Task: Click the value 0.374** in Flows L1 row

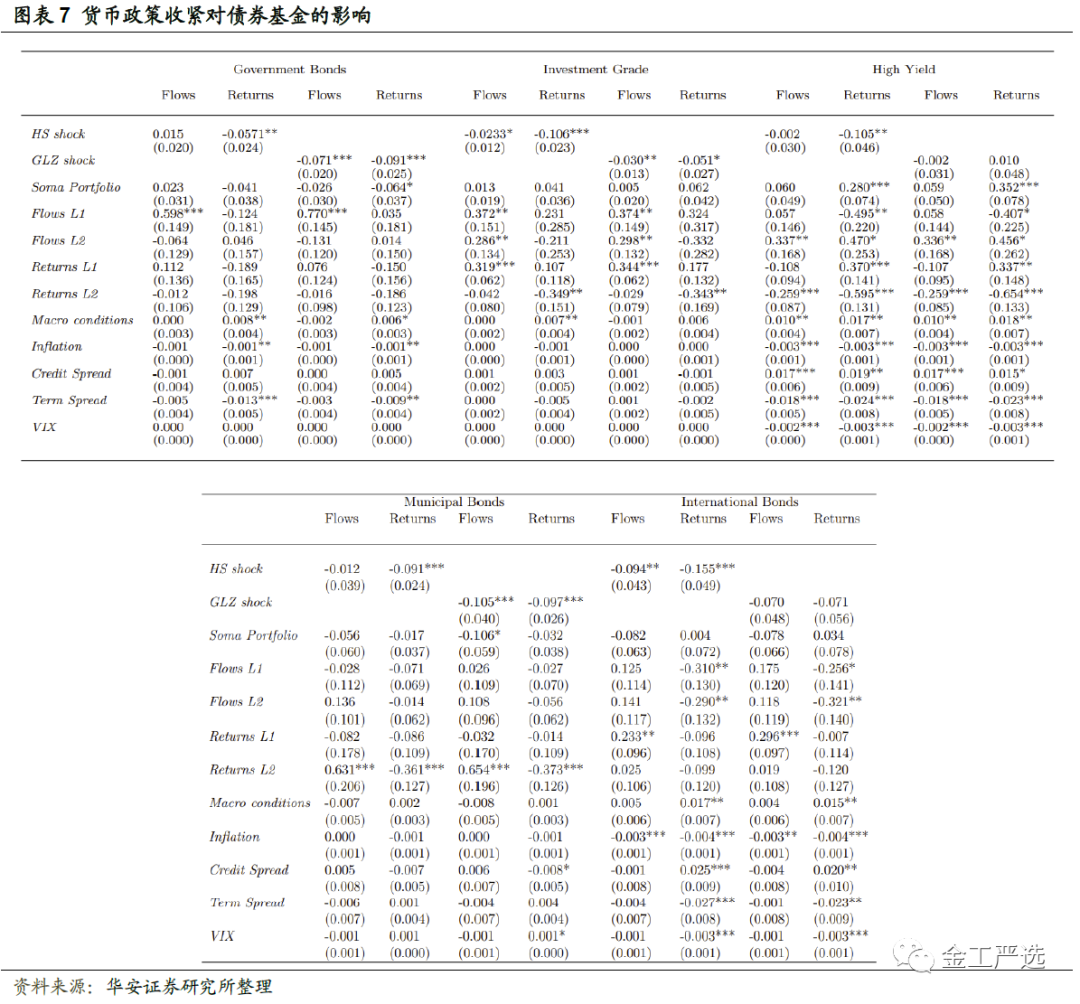Action: [x=630, y=213]
